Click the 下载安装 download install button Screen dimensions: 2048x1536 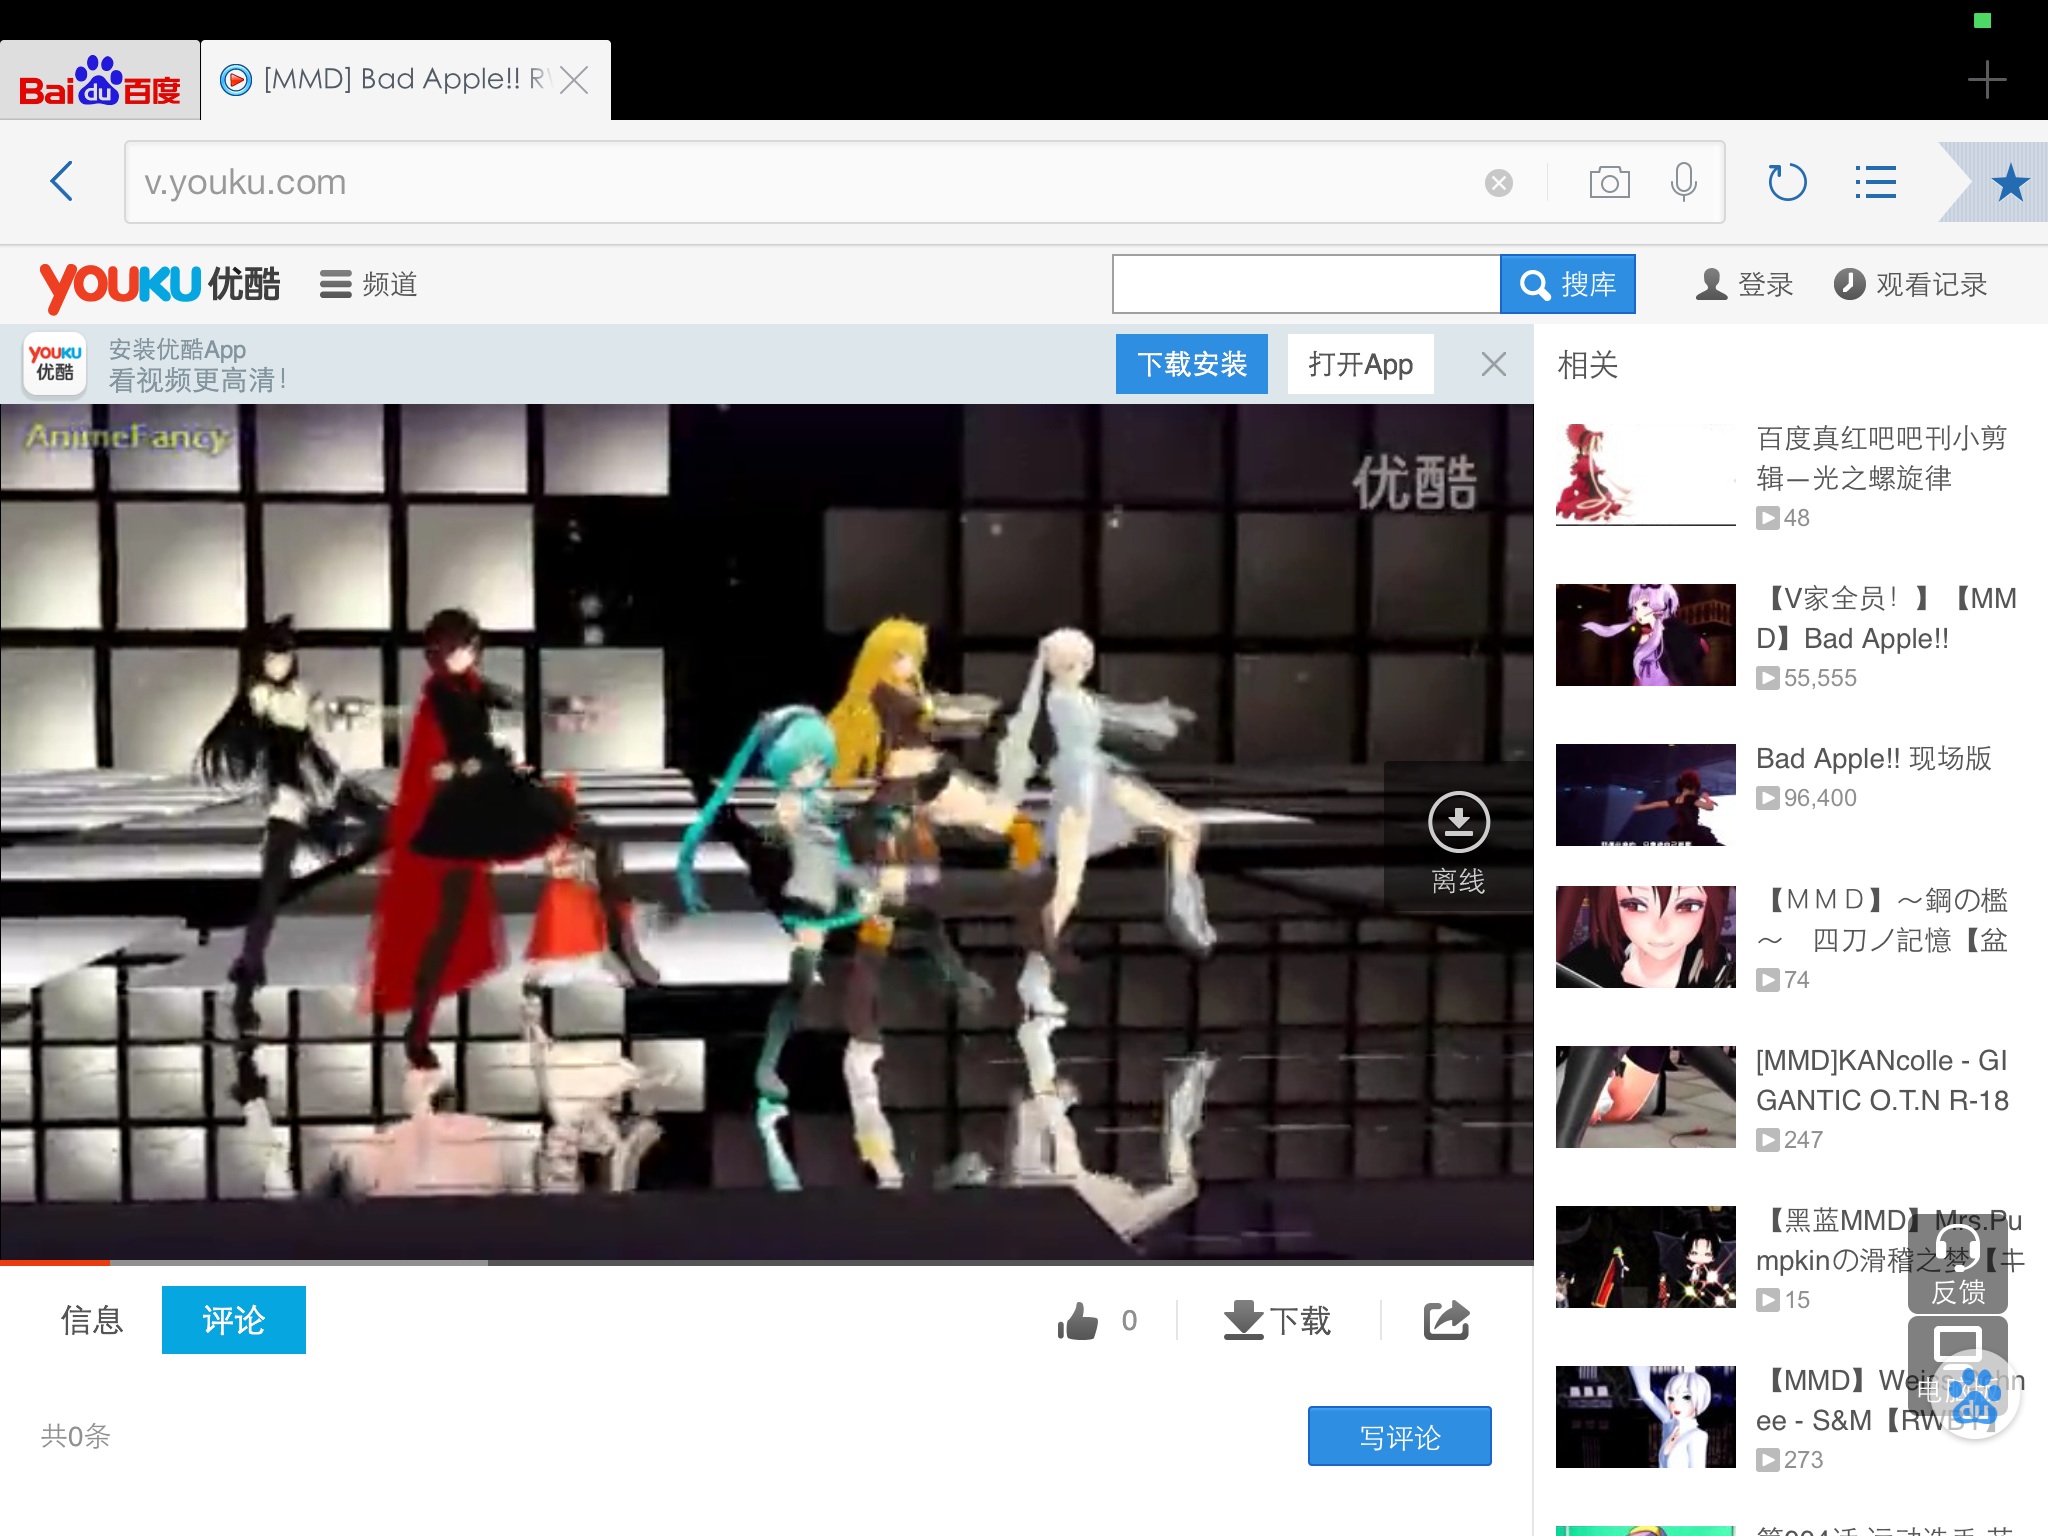(1192, 364)
